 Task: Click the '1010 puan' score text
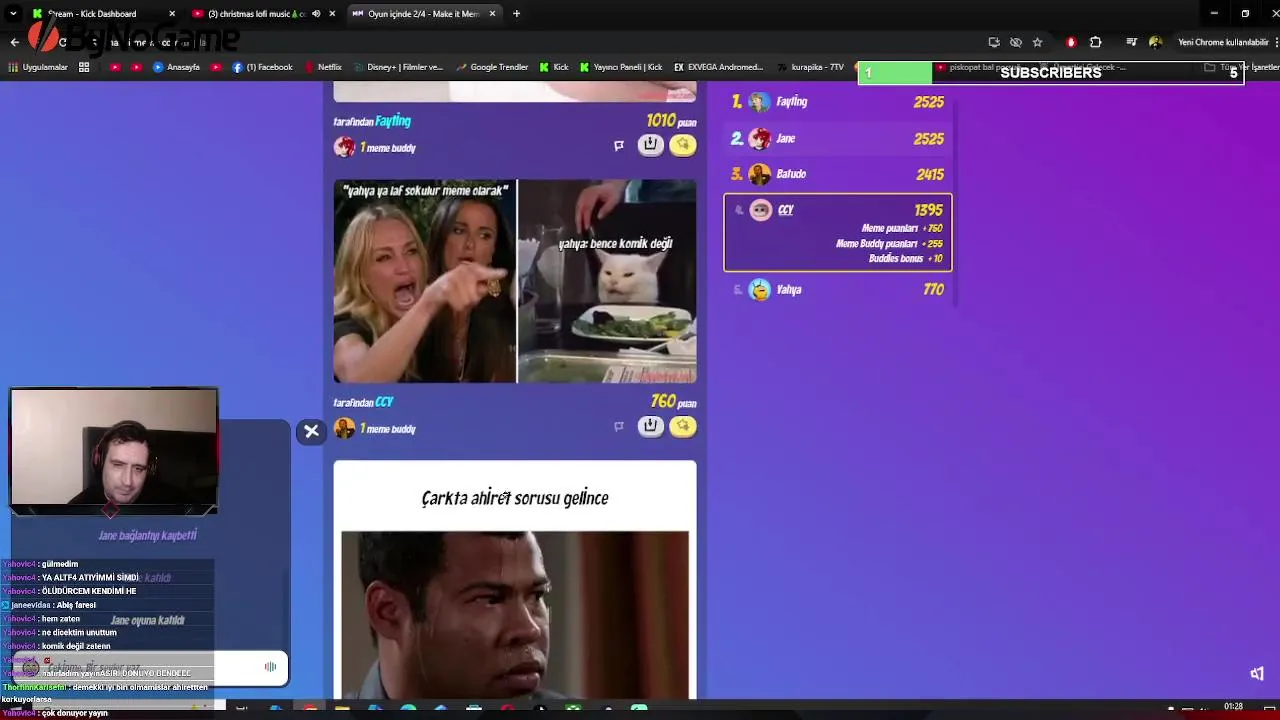coord(671,121)
